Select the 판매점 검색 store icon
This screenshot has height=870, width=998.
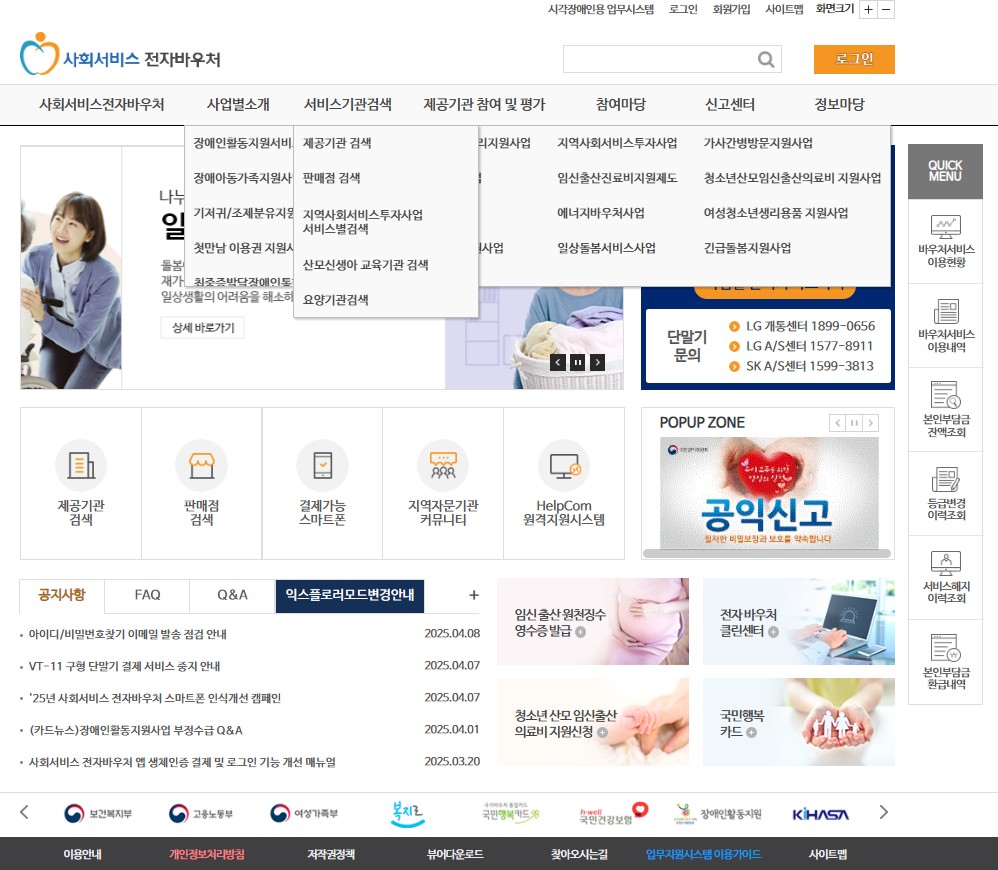(201, 466)
